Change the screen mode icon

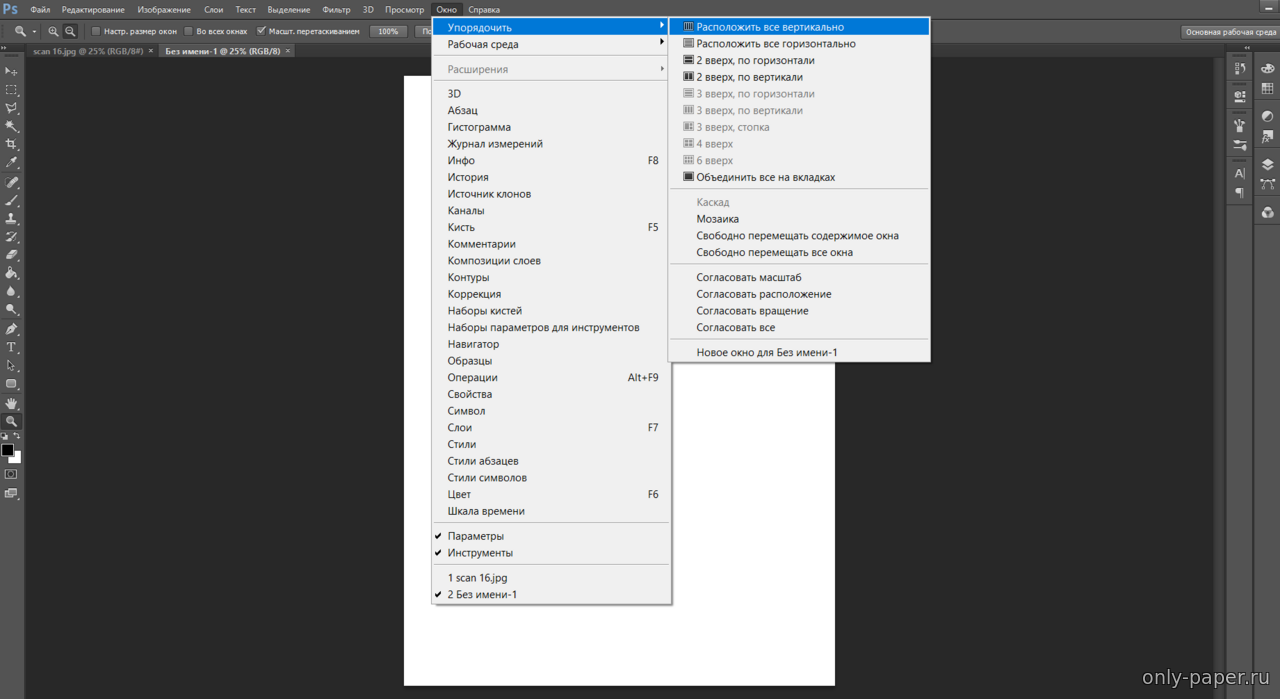[11, 494]
